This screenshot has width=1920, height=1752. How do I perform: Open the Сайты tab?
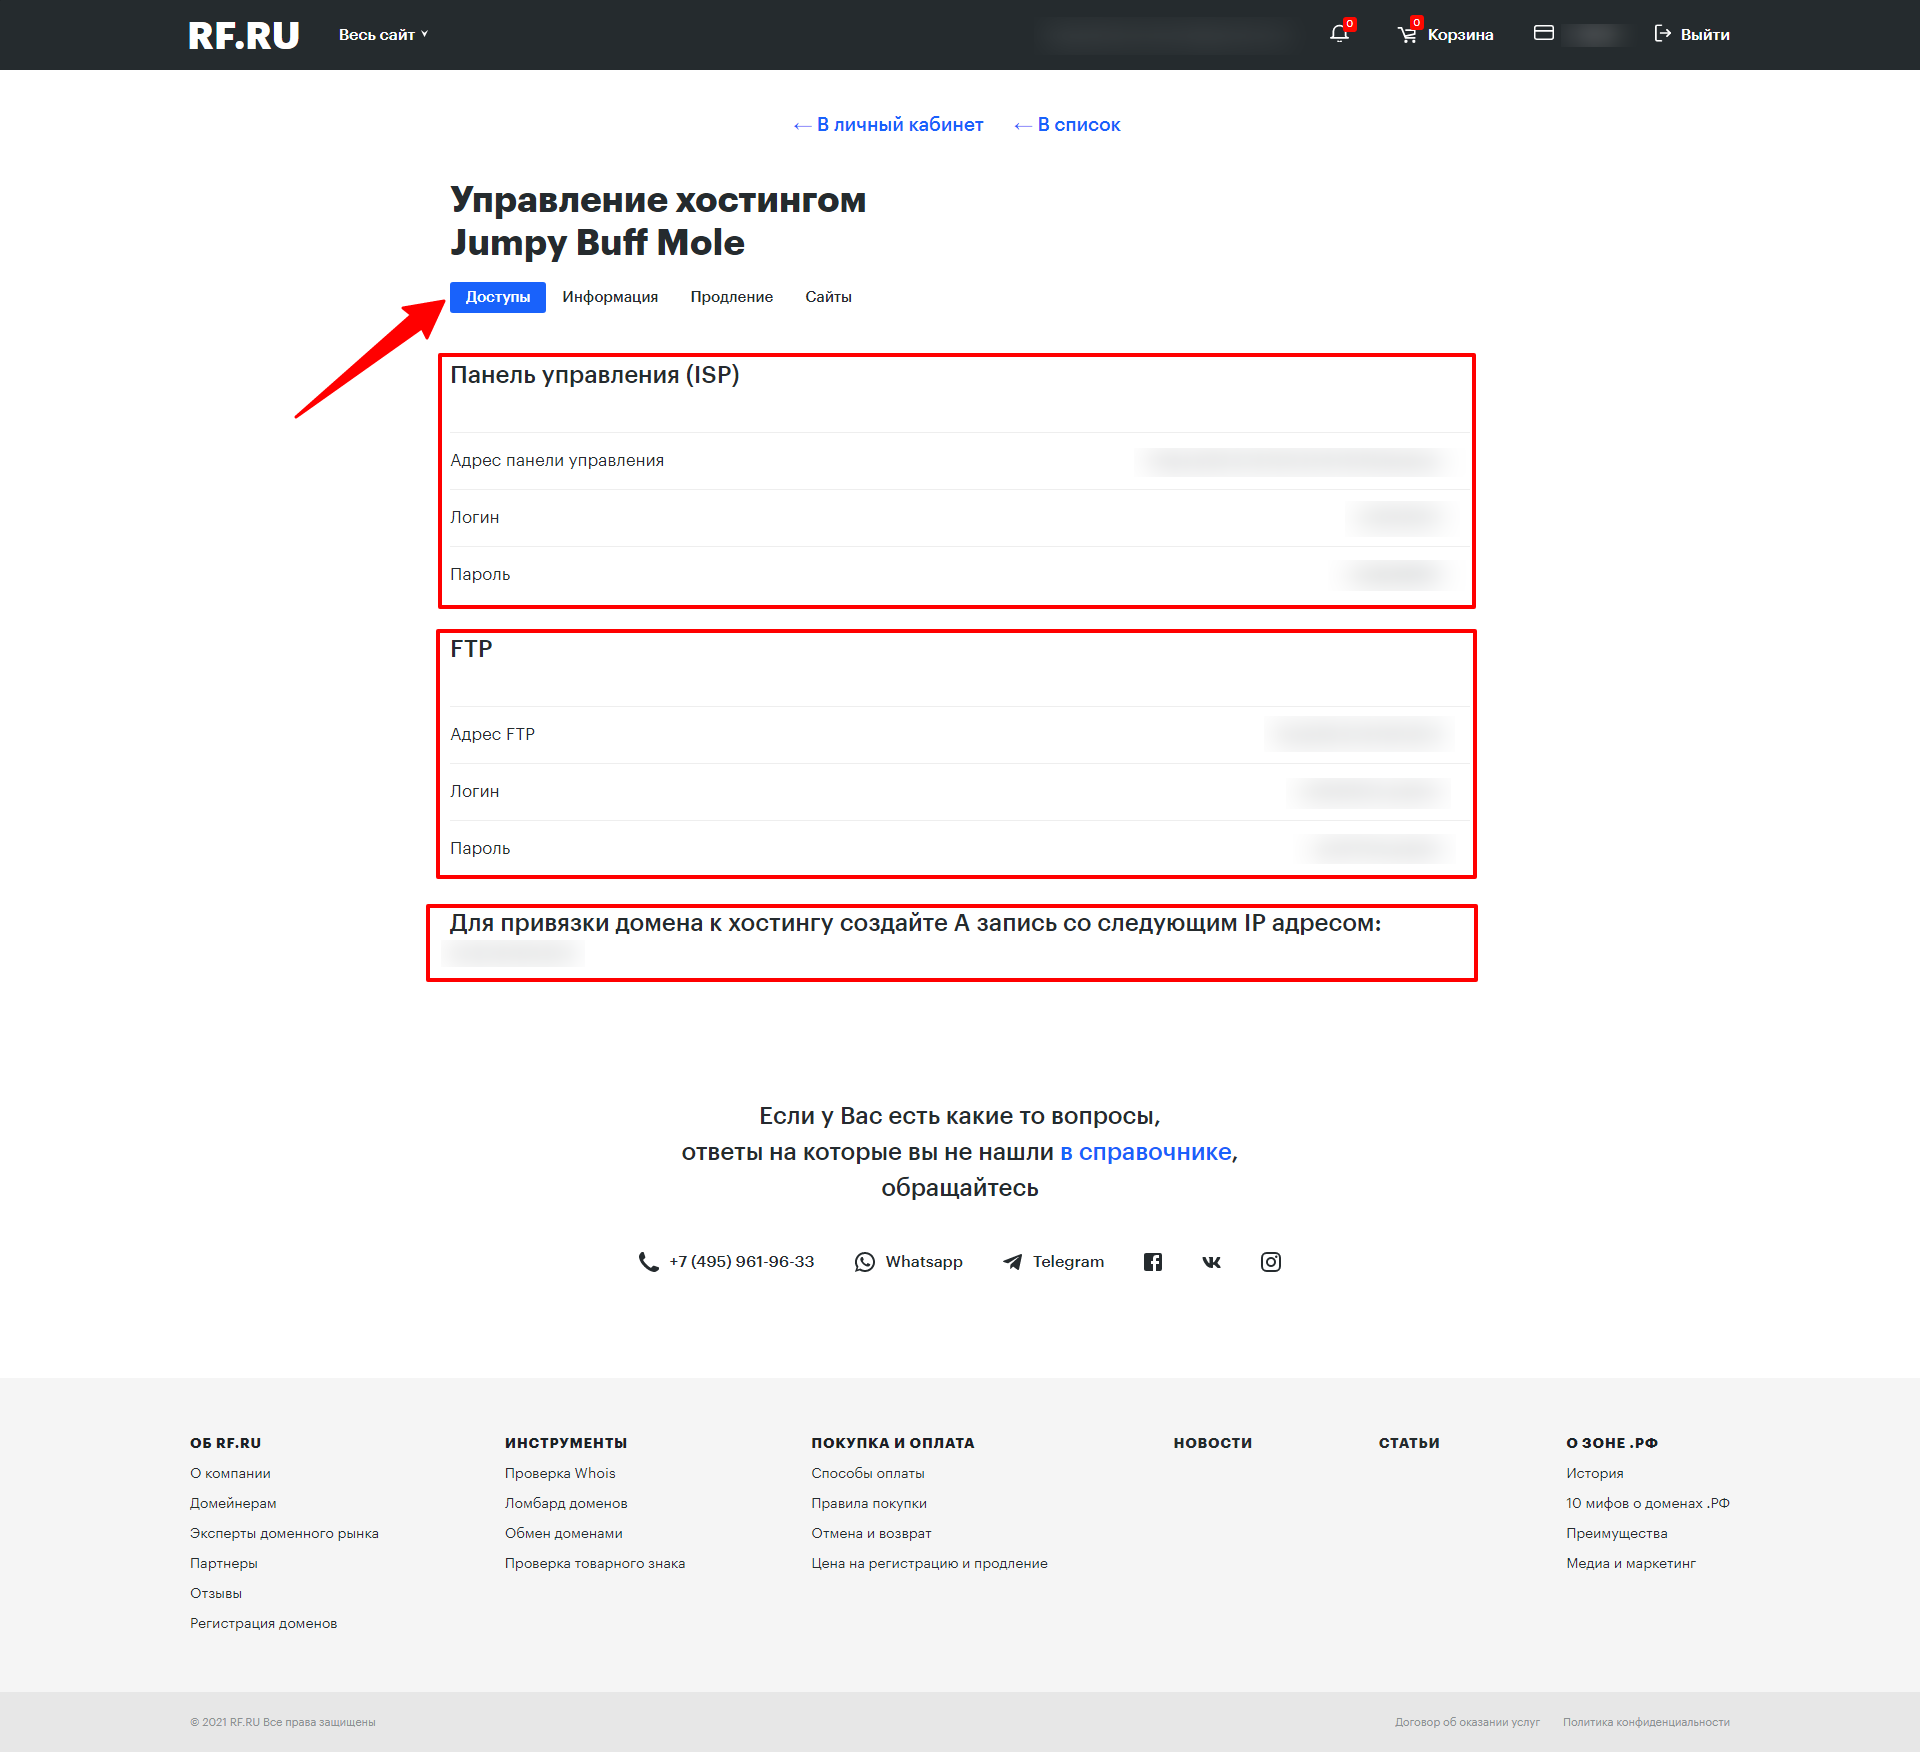(x=828, y=297)
